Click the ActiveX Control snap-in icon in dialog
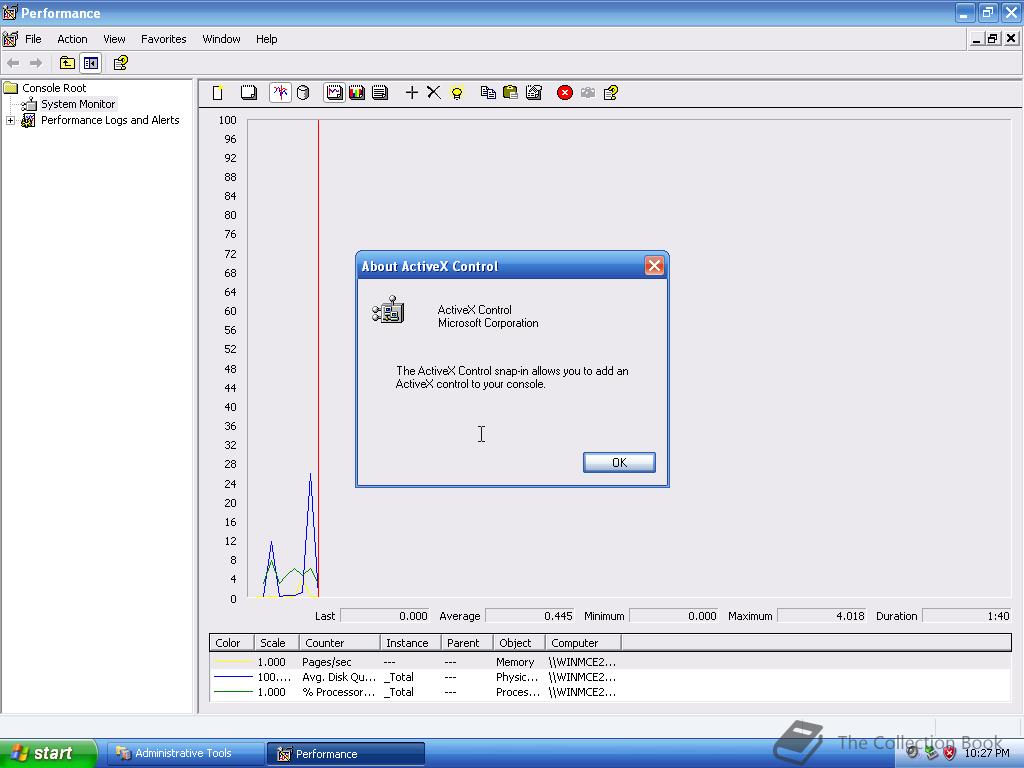 click(x=389, y=310)
